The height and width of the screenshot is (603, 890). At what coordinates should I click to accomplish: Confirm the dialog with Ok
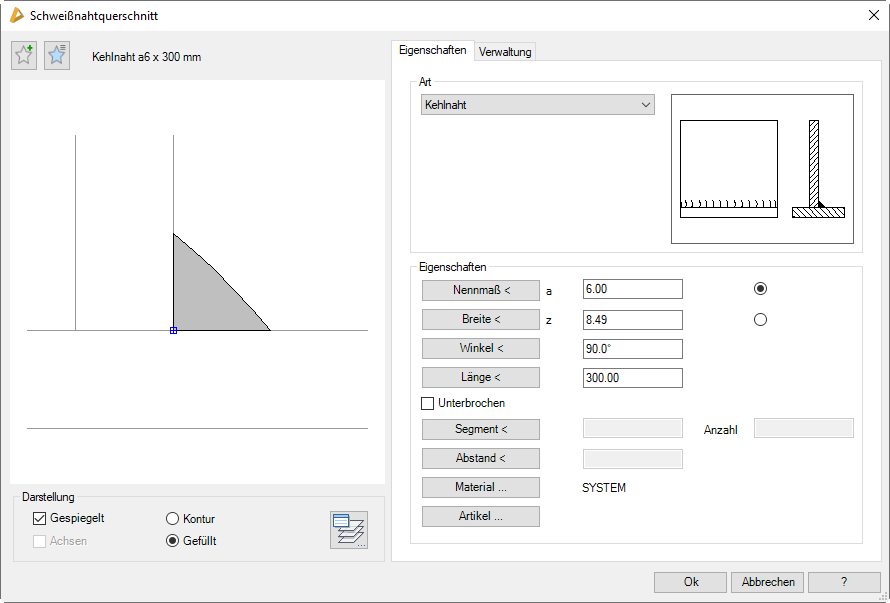(x=690, y=582)
